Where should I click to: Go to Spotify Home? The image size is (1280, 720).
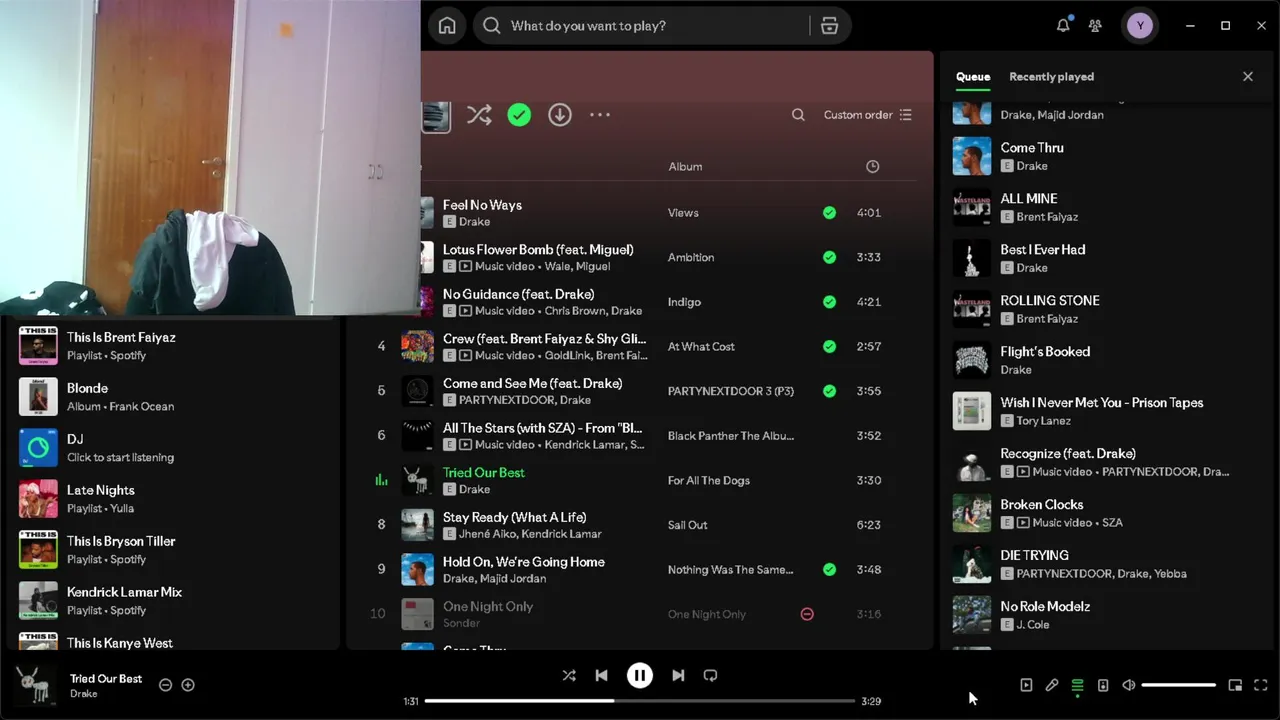pyautogui.click(x=447, y=26)
